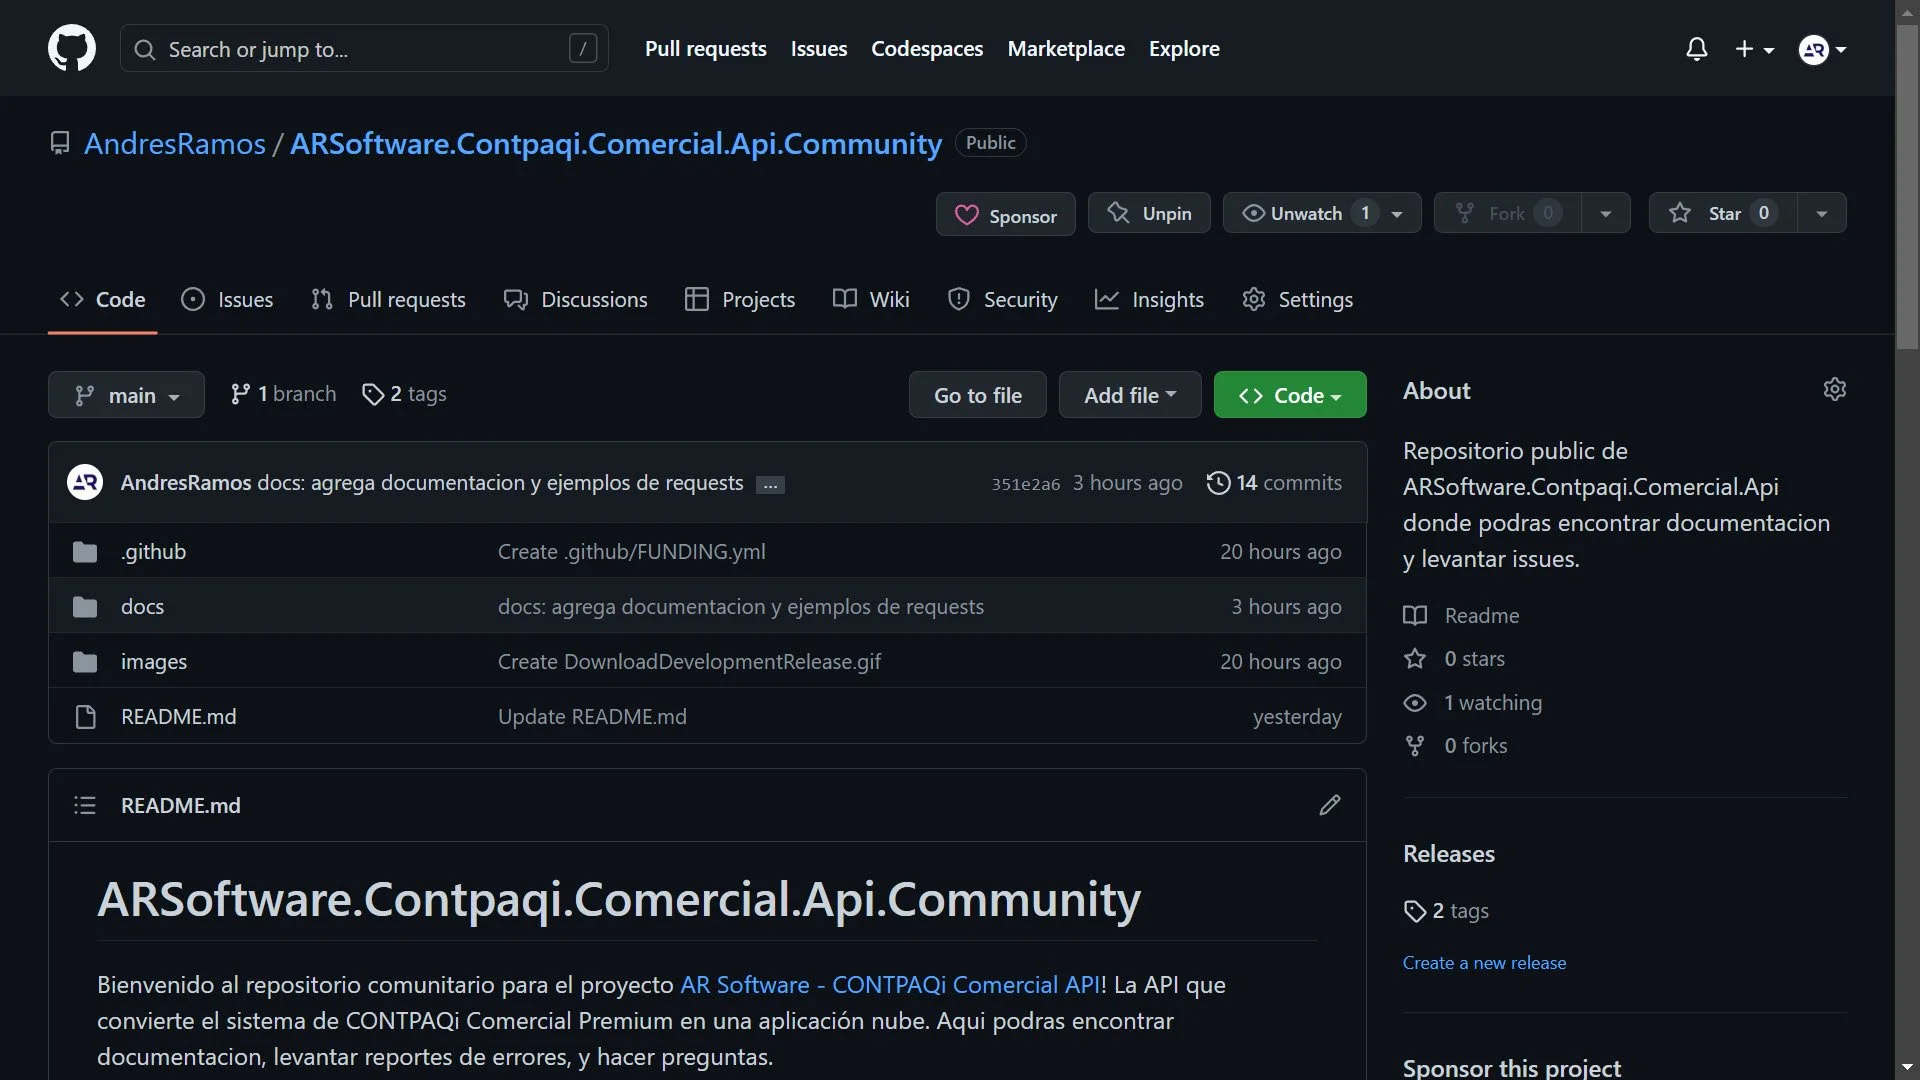1920x1080 pixels.
Task: Click the AndresRamos avatar next to commit
Action: tap(84, 482)
